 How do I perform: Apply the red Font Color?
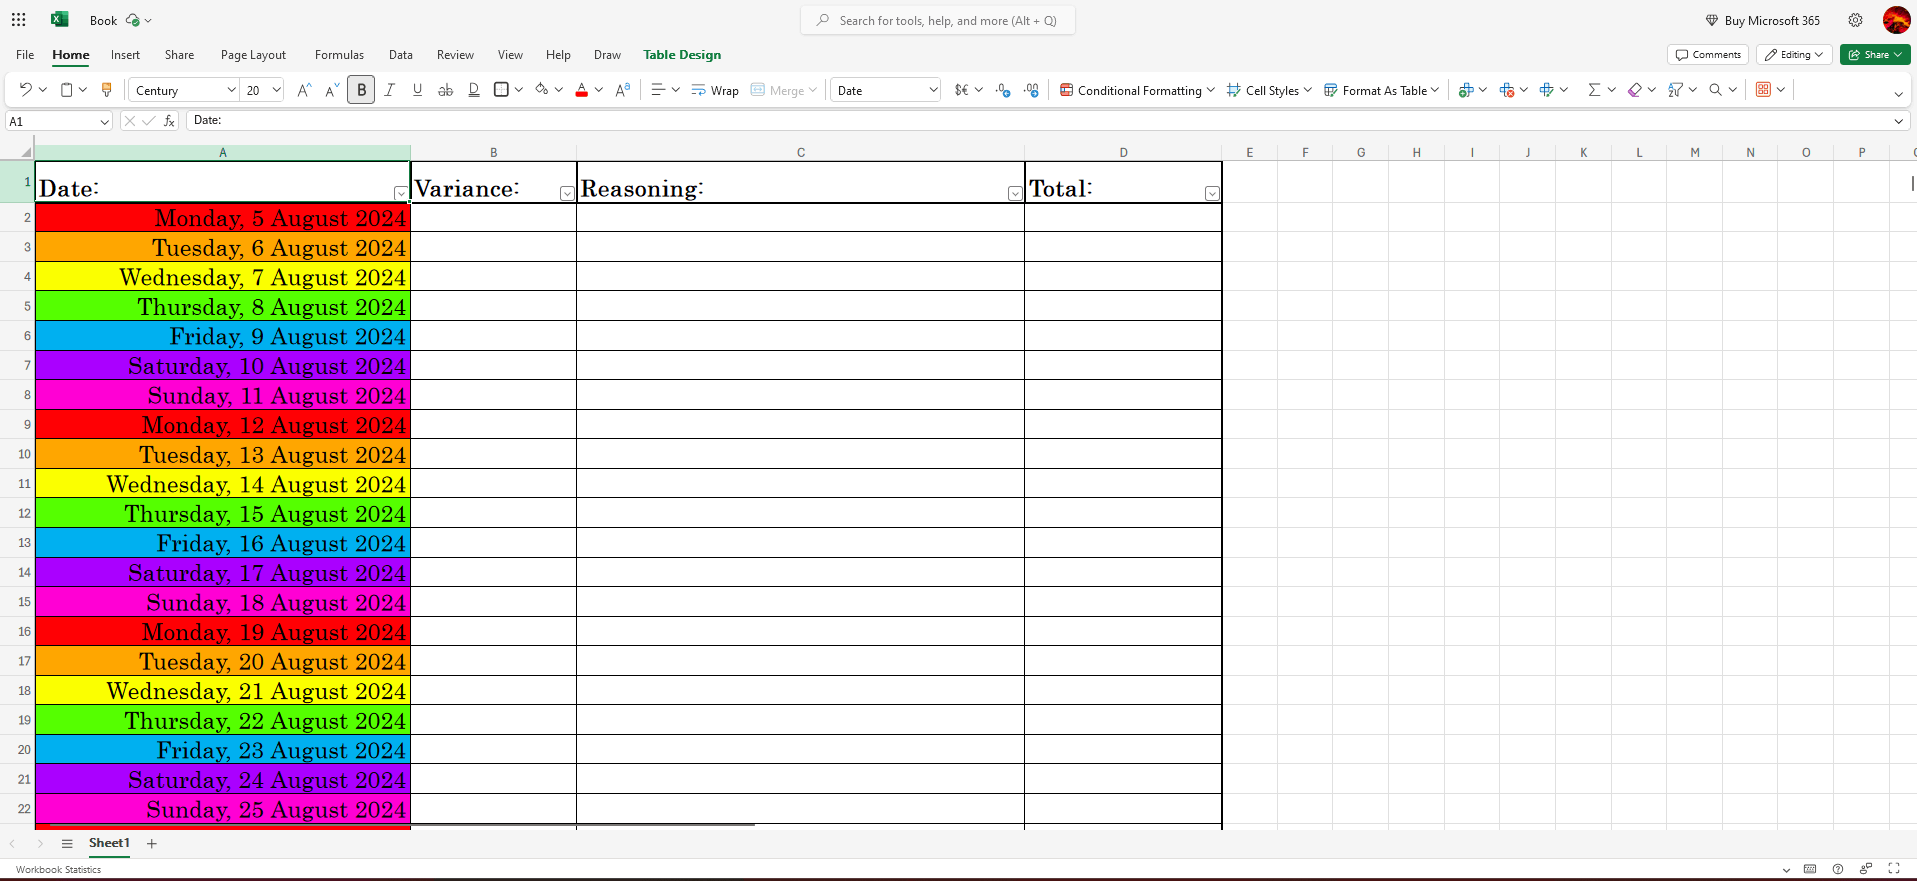click(582, 90)
